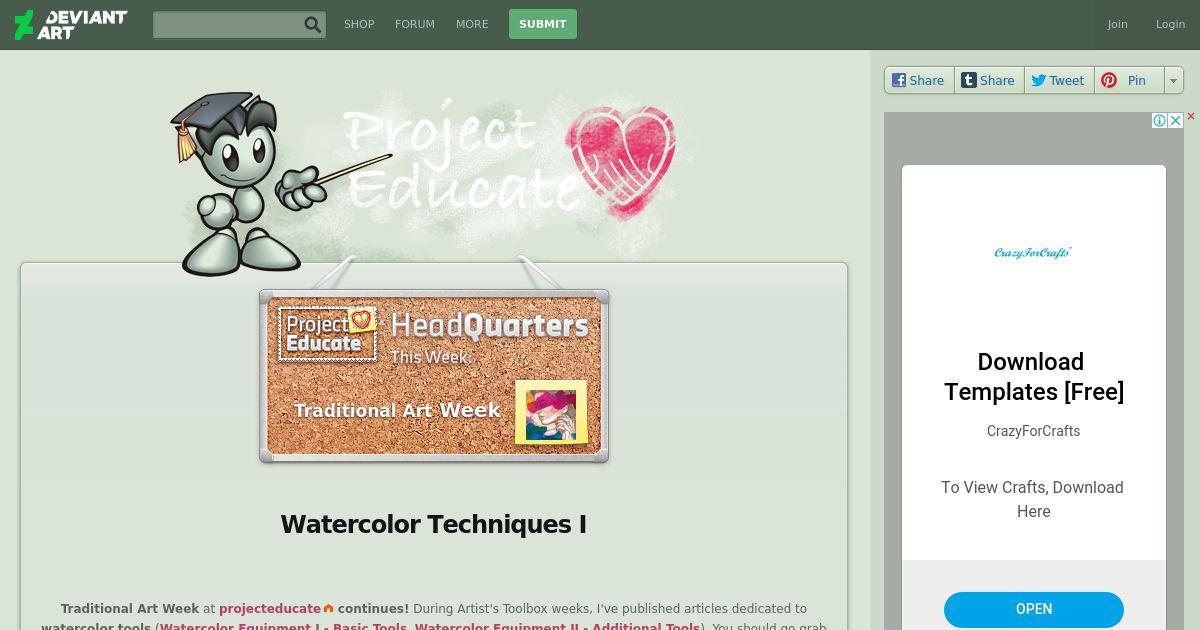Click the "Traditional Art Week" corkboard text

tap(397, 410)
